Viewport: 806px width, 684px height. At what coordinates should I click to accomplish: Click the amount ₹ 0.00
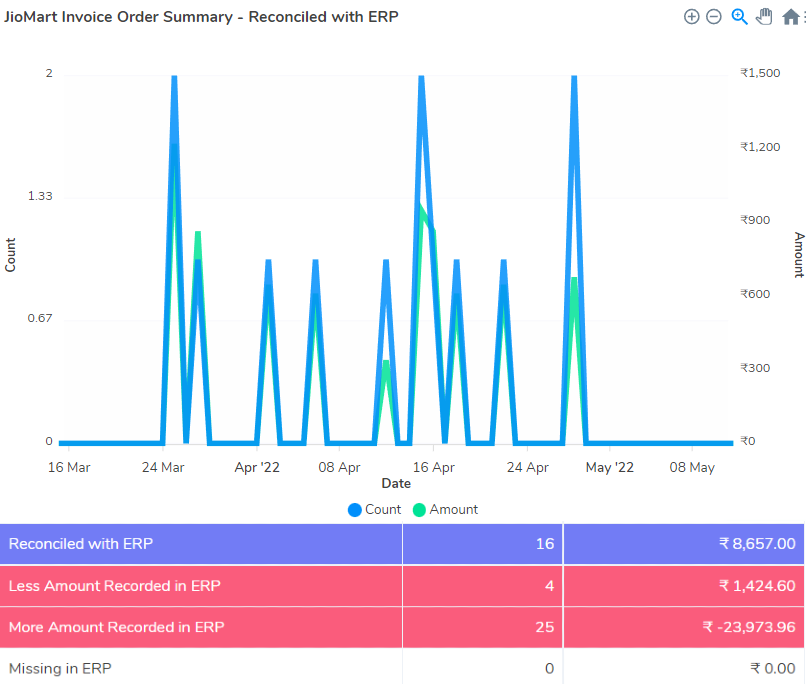773,668
